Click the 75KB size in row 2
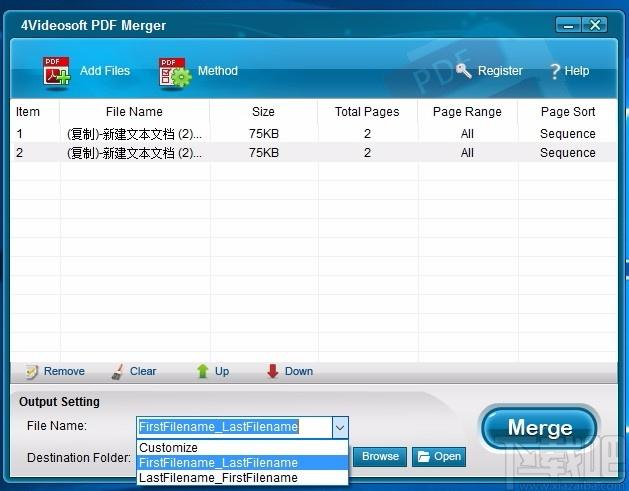 264,153
